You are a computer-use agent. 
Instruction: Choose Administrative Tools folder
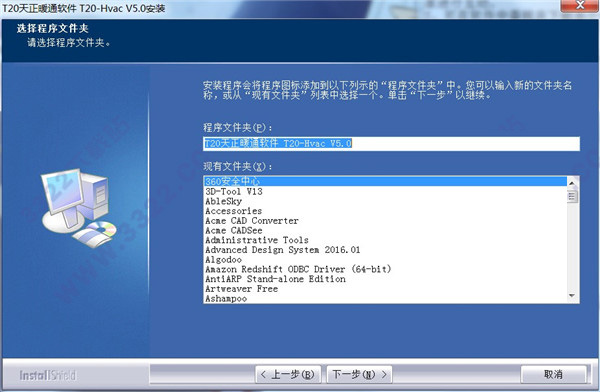(x=385, y=240)
